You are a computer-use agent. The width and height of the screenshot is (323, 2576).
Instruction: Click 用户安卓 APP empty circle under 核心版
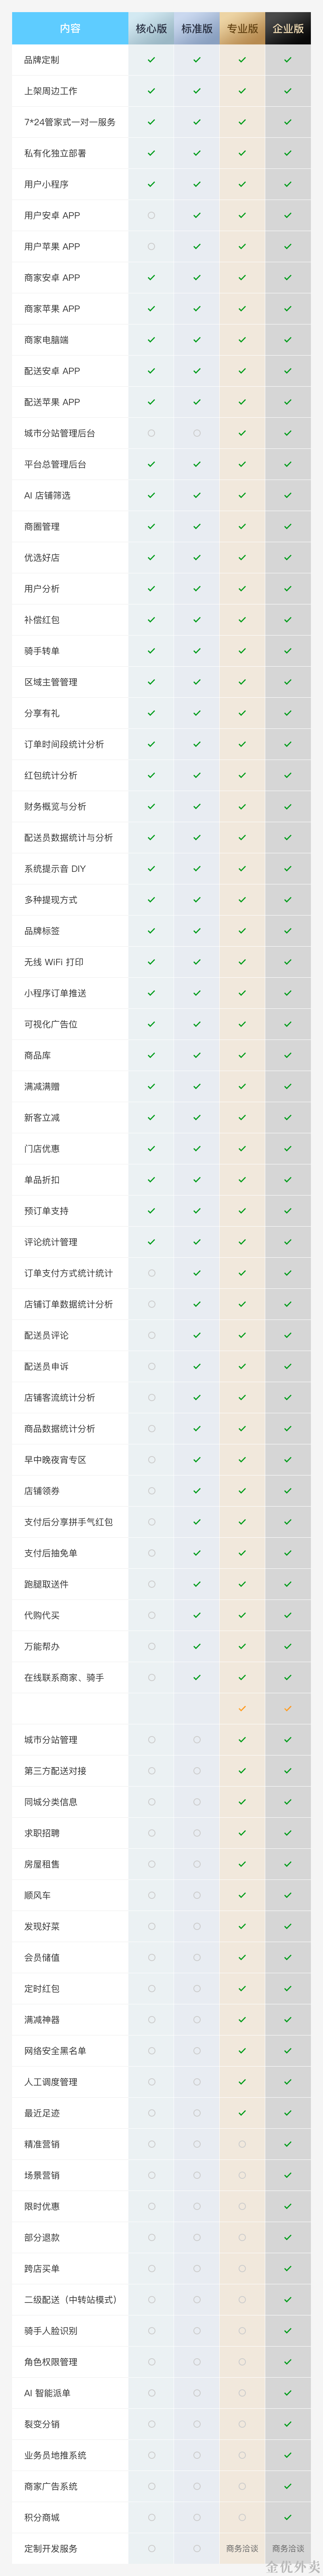pos(151,215)
